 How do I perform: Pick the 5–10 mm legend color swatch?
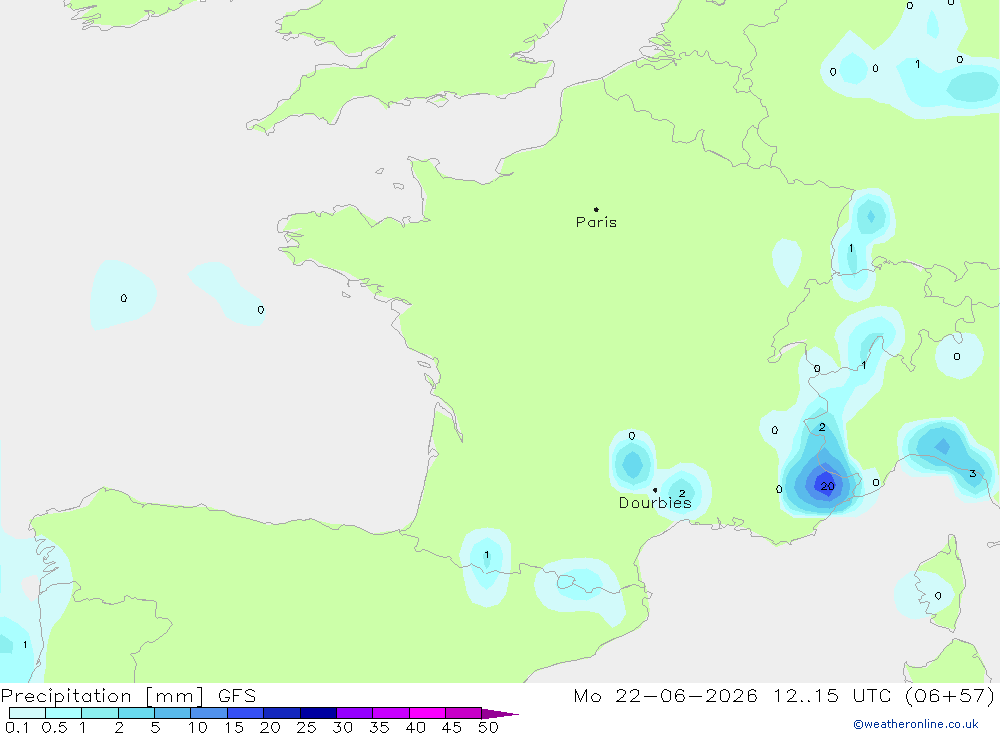click(x=173, y=713)
